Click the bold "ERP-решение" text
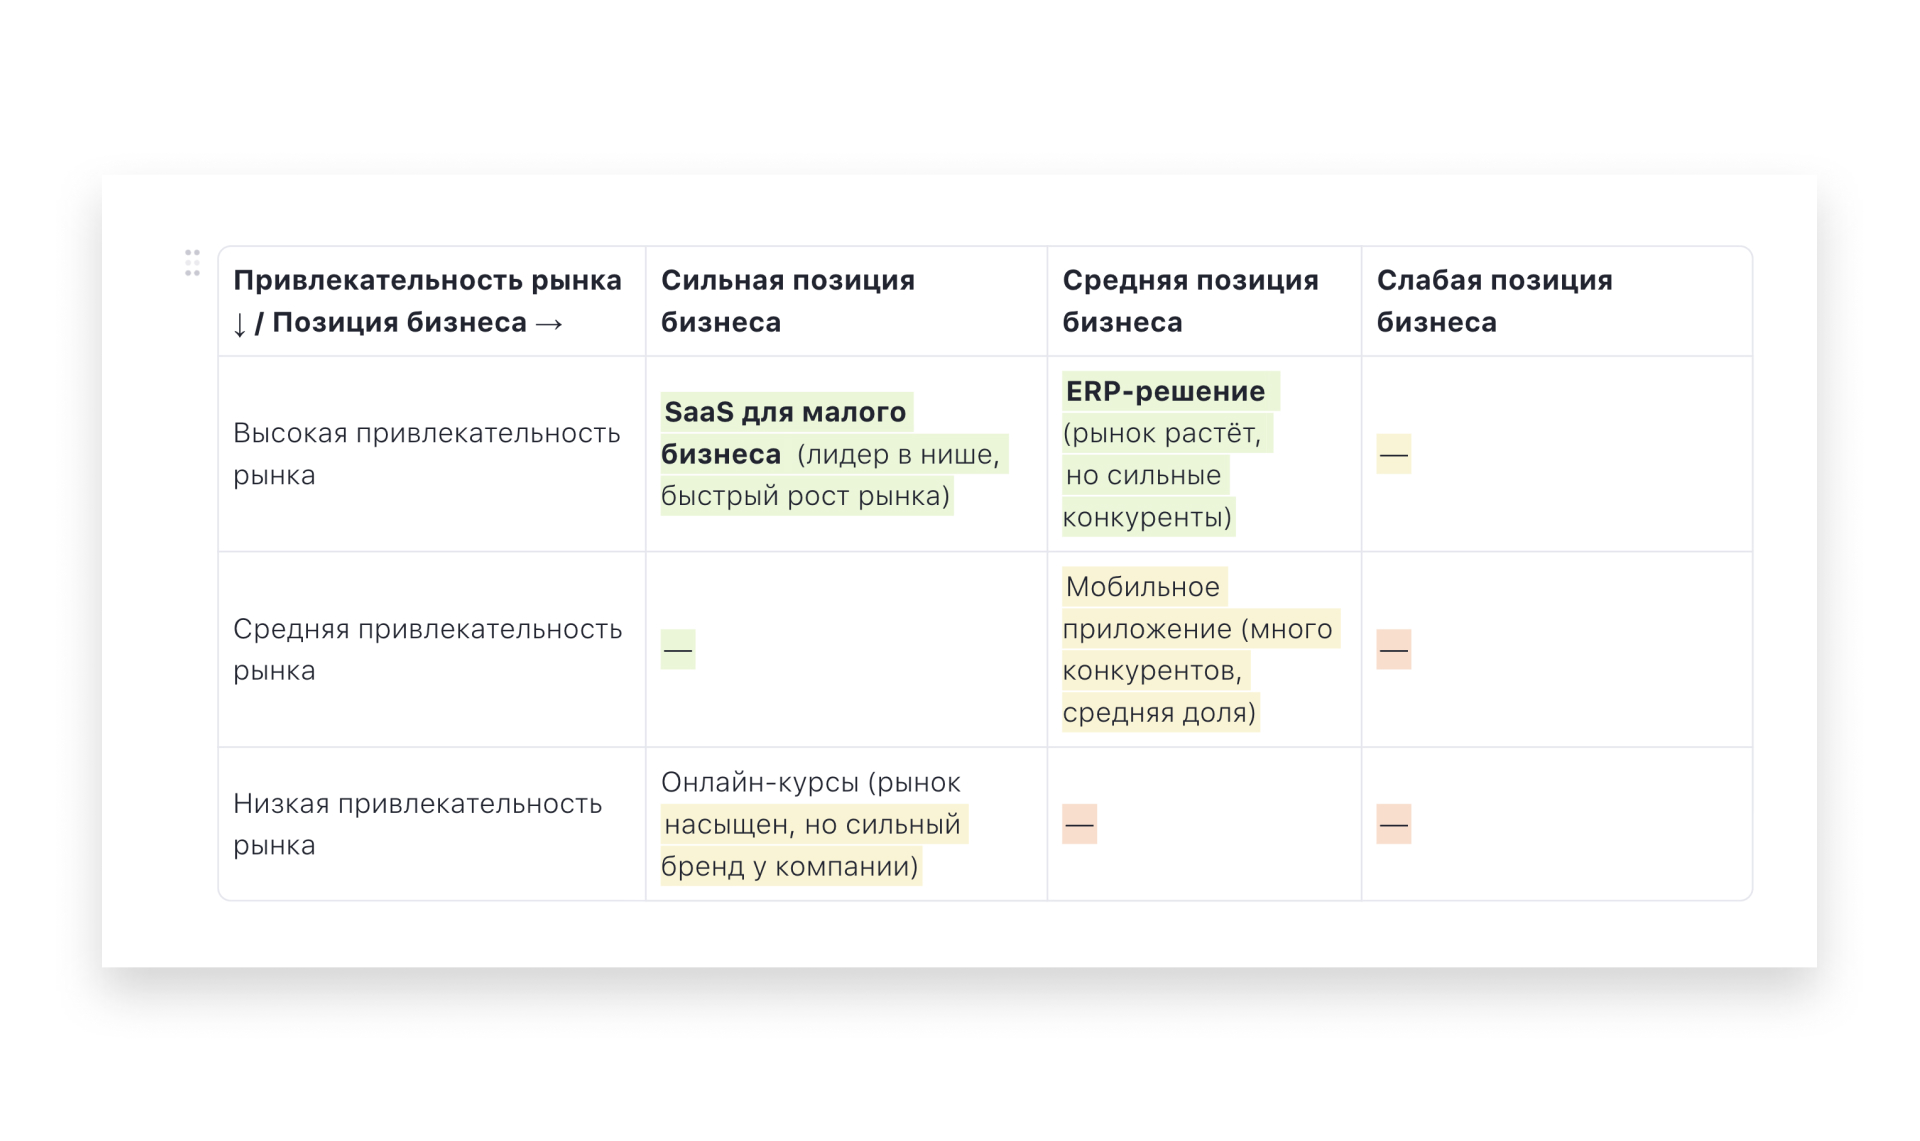The height and width of the screenshot is (1141, 1920). coord(1165,392)
